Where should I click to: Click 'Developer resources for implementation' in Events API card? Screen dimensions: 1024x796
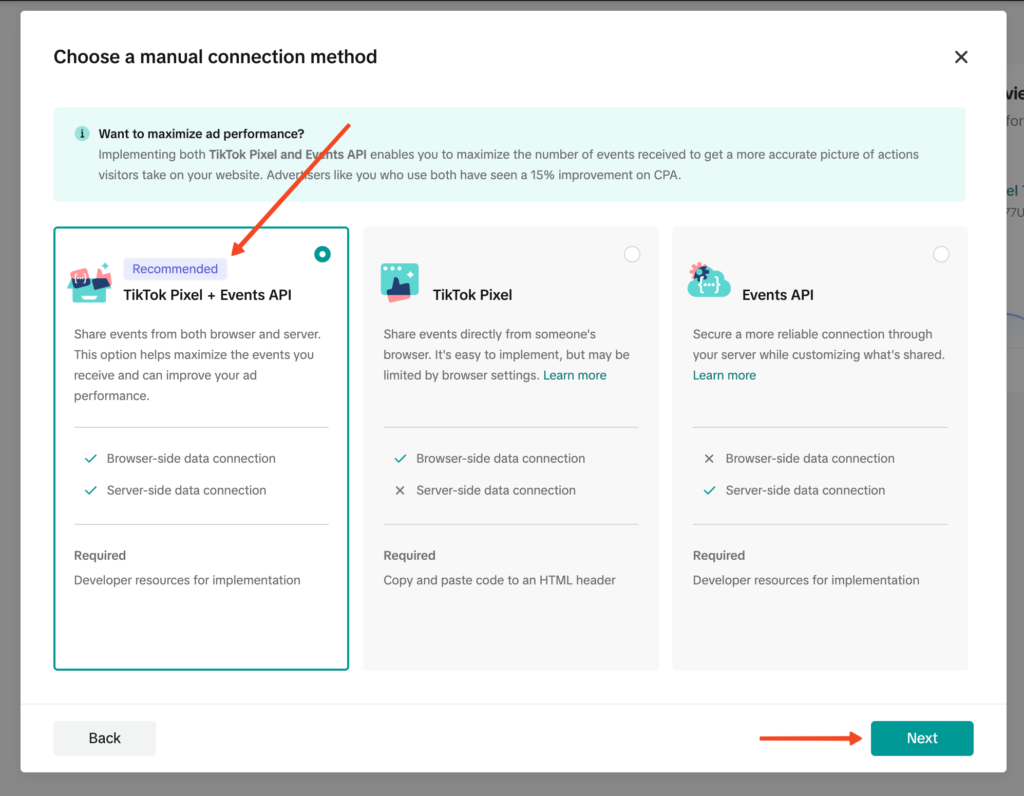pyautogui.click(x=806, y=580)
